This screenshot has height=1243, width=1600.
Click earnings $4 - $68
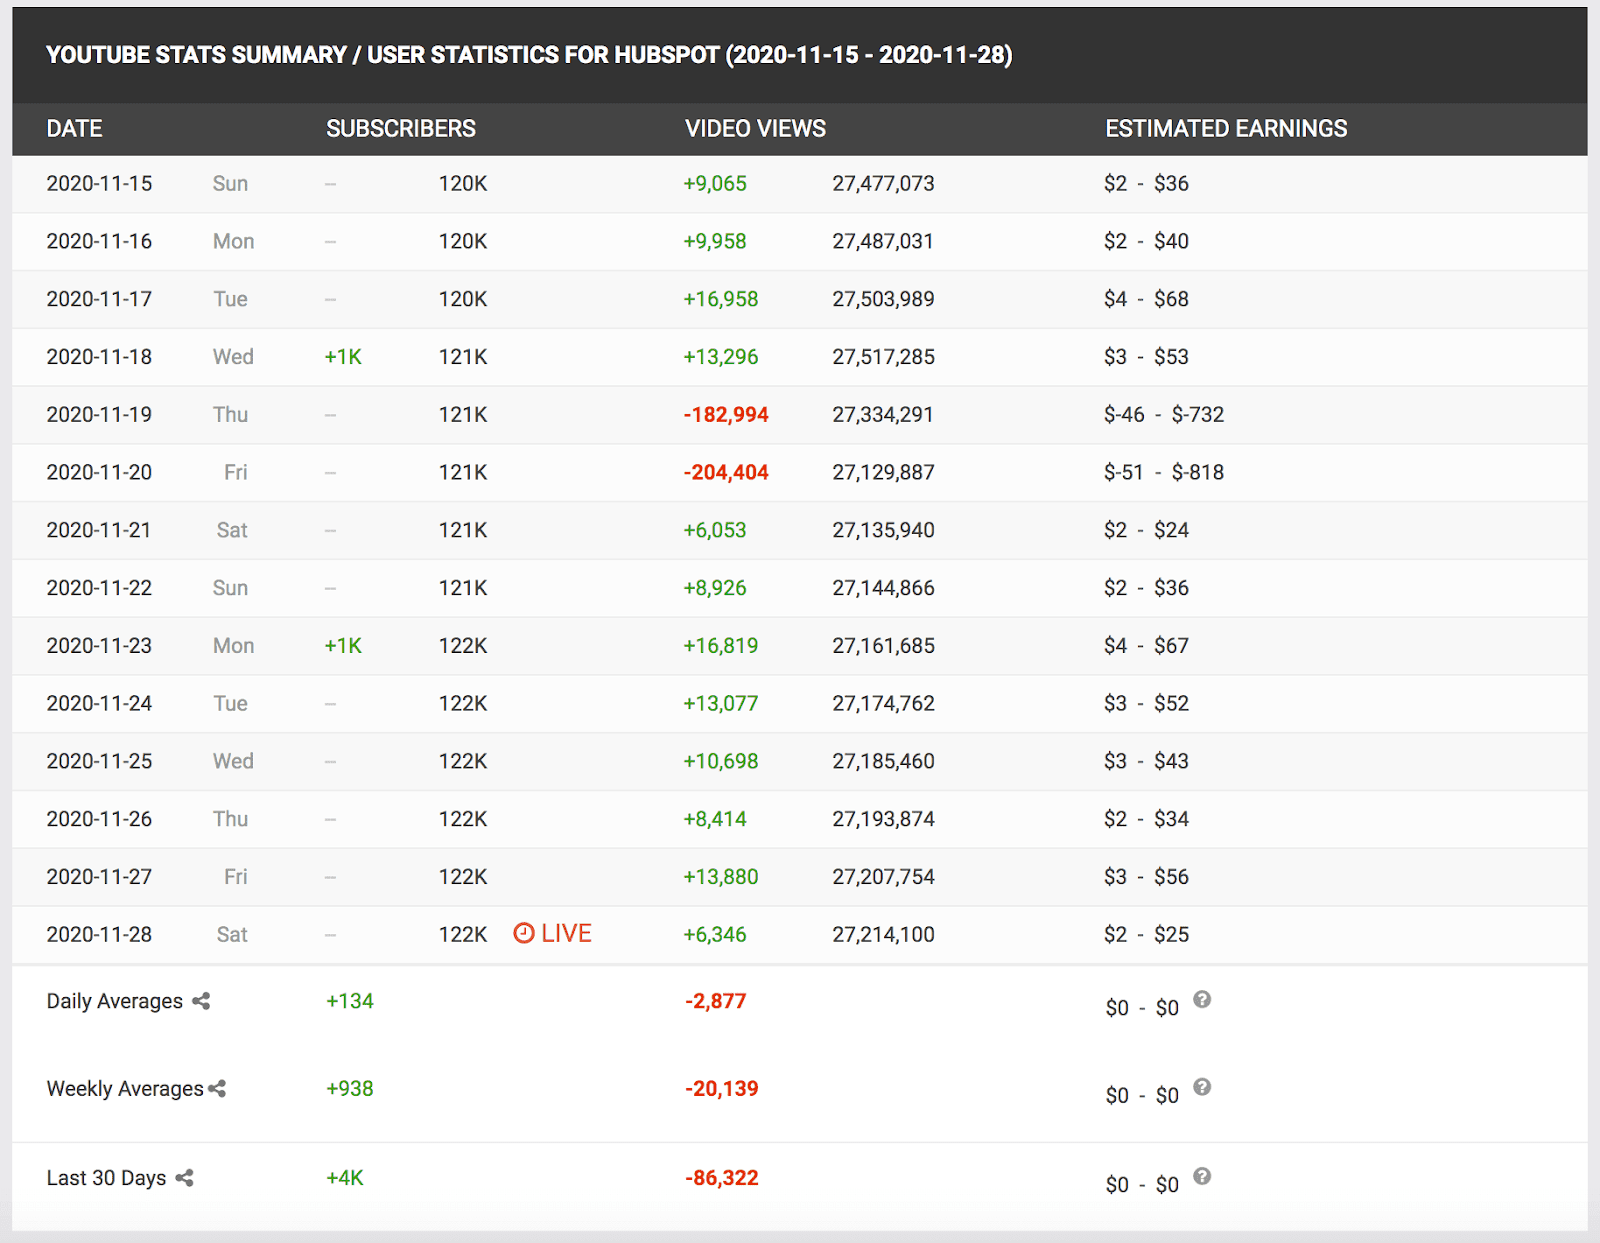coord(1146,299)
